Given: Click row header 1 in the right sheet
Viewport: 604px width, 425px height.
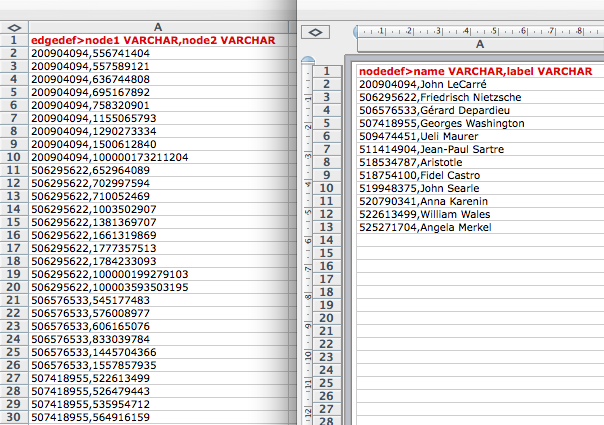Looking at the screenshot, I should (x=327, y=71).
